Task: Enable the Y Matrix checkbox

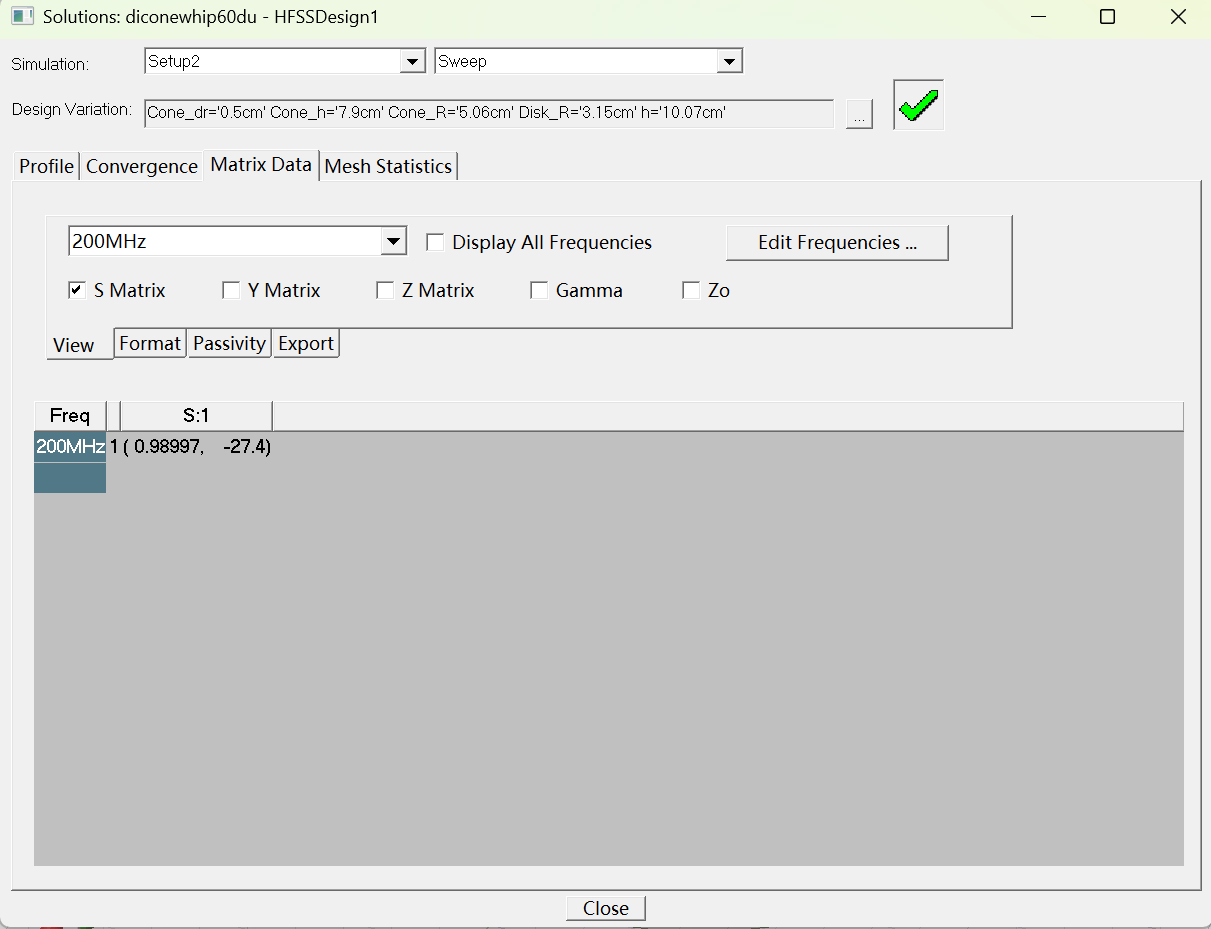Action: coord(231,290)
